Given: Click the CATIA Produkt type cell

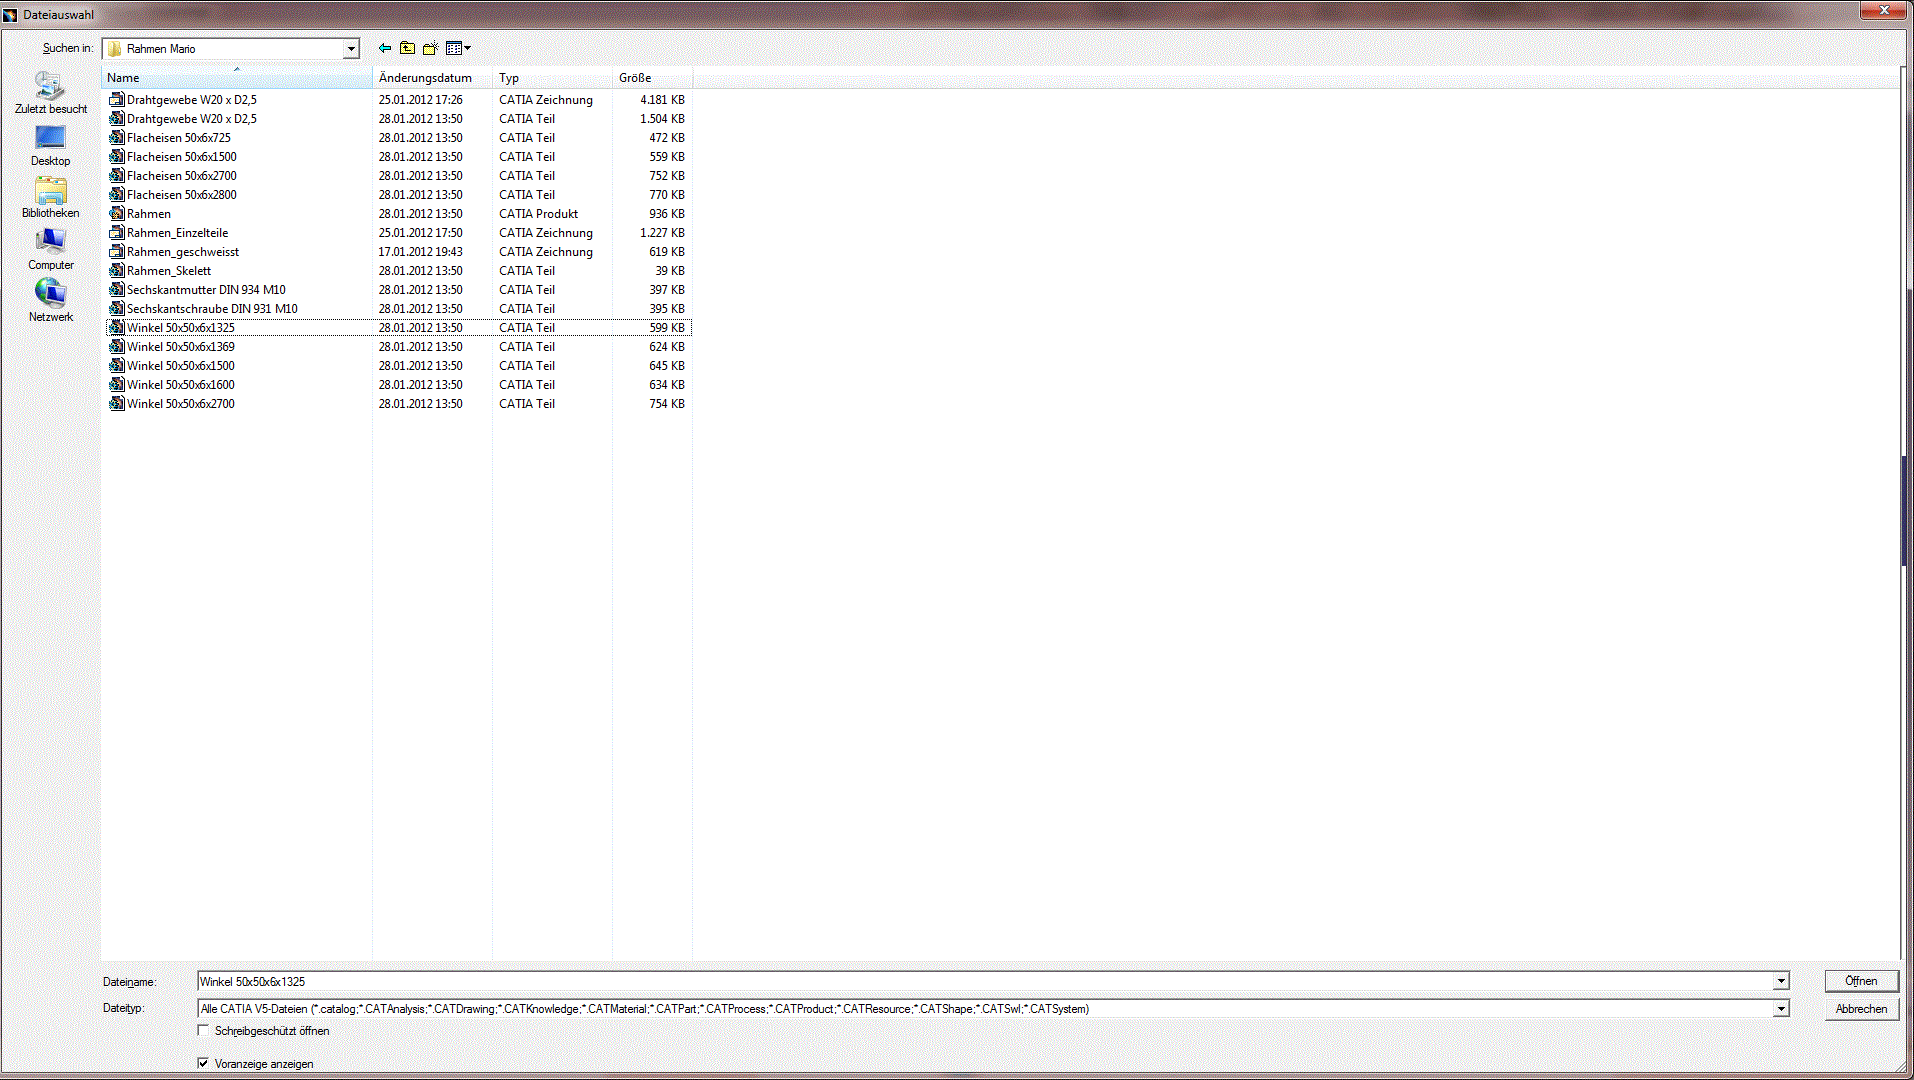Looking at the screenshot, I should [x=538, y=213].
